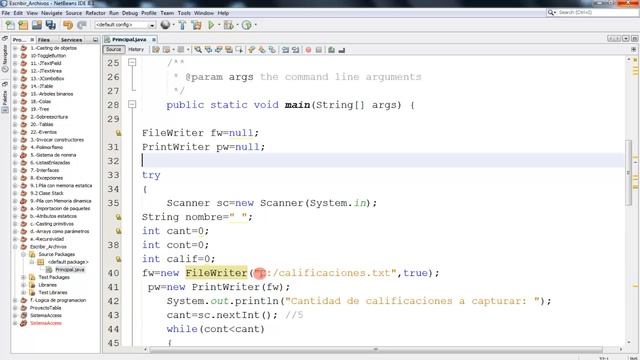Open the Run Project dropdown arrow
The height and width of the screenshot is (360, 640).
(219, 25)
